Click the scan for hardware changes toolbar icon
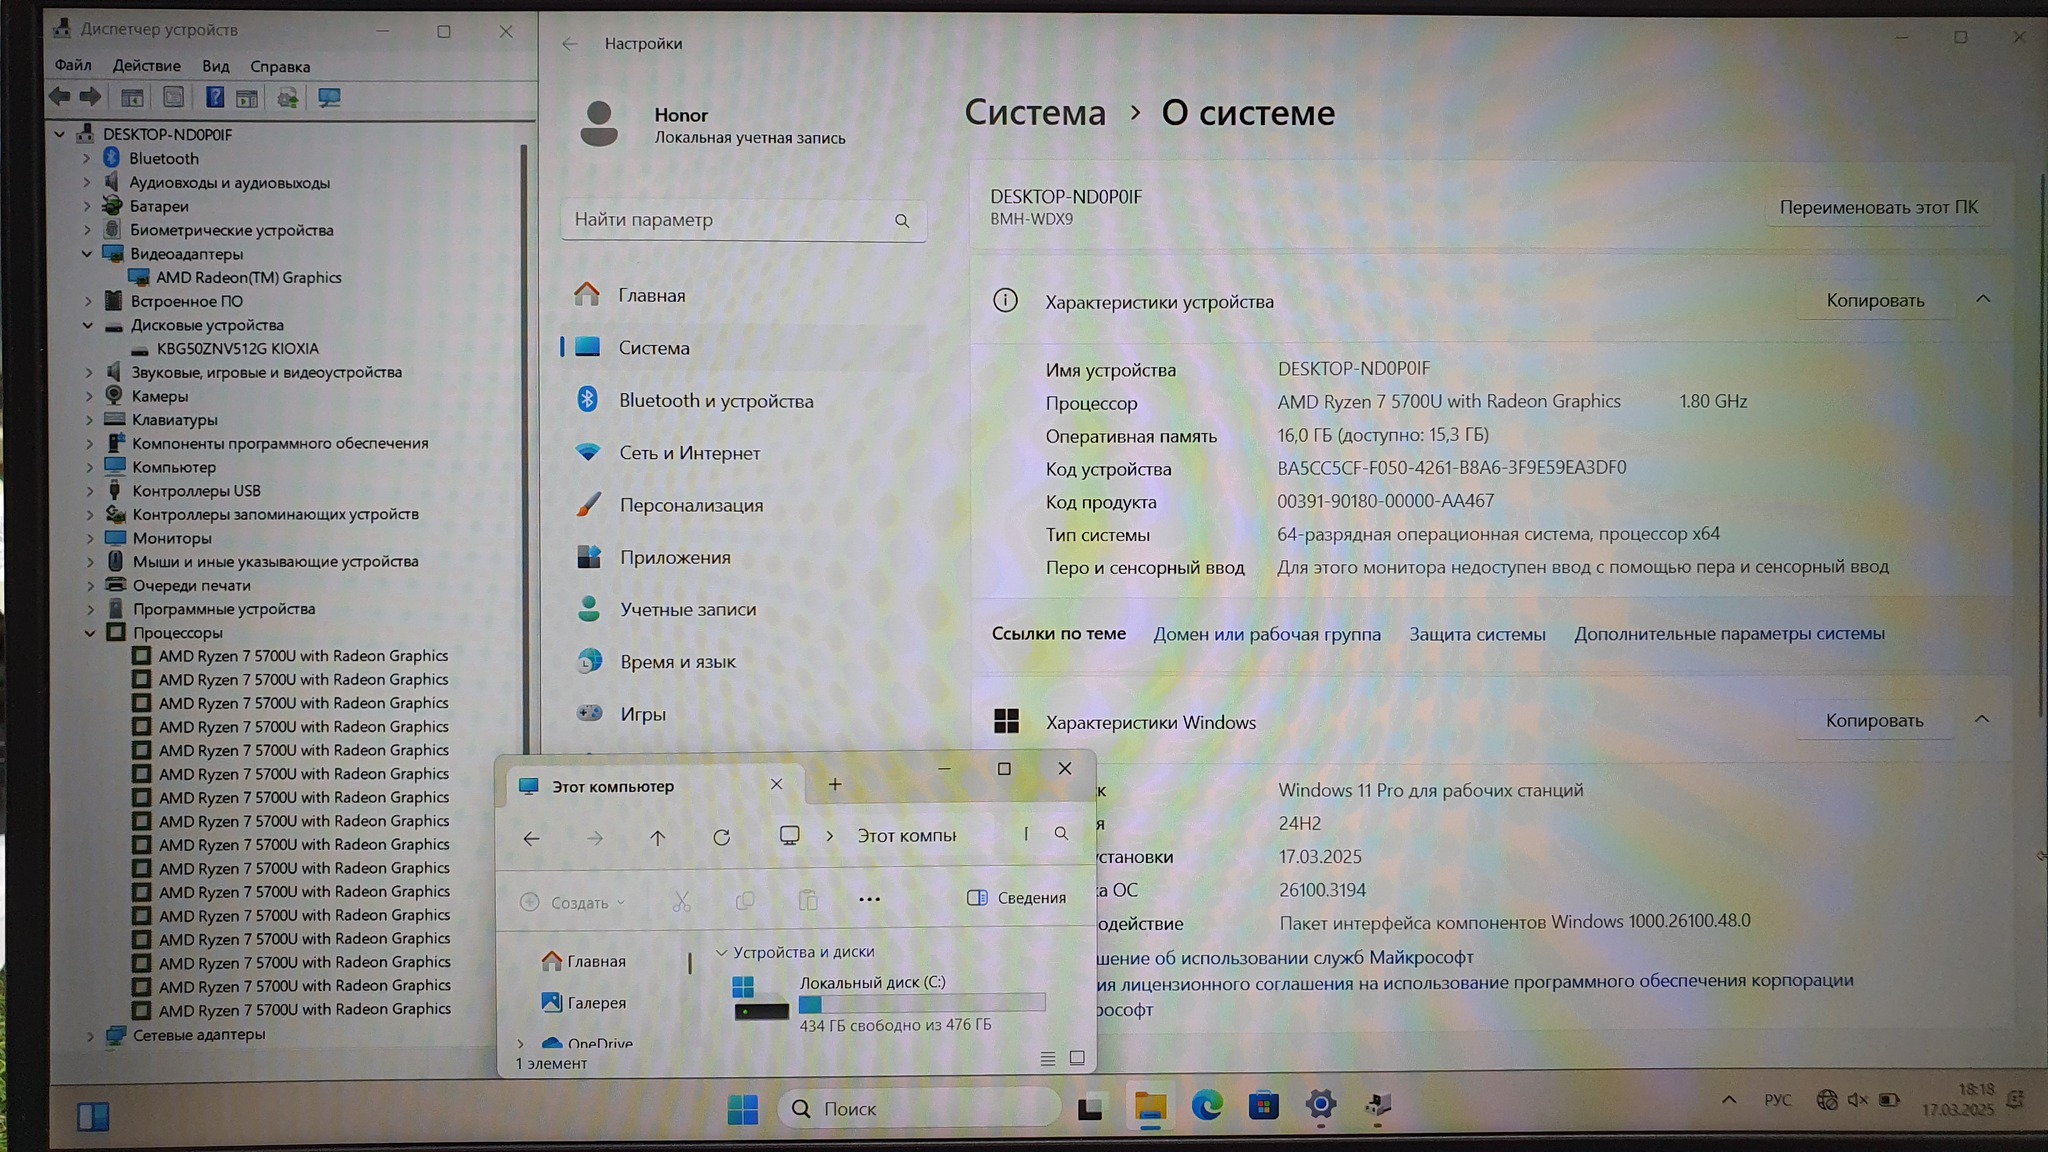This screenshot has height=1152, width=2048. pos(328,97)
